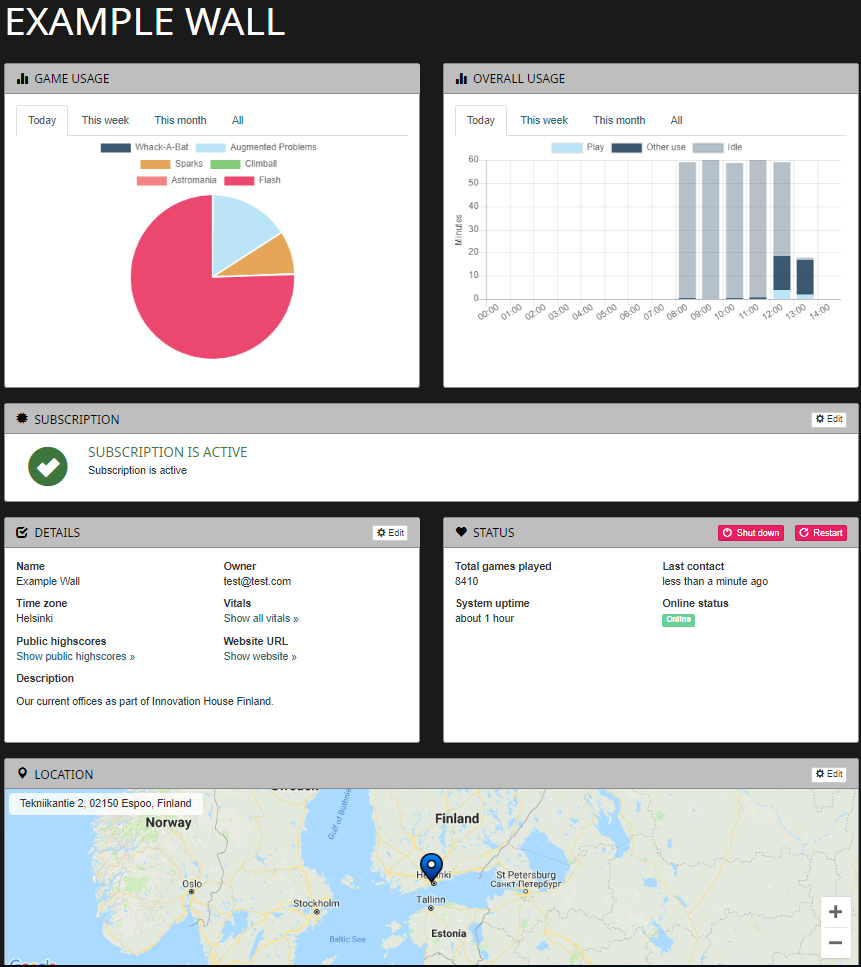Select Today tab in Game Usage

[x=42, y=120]
